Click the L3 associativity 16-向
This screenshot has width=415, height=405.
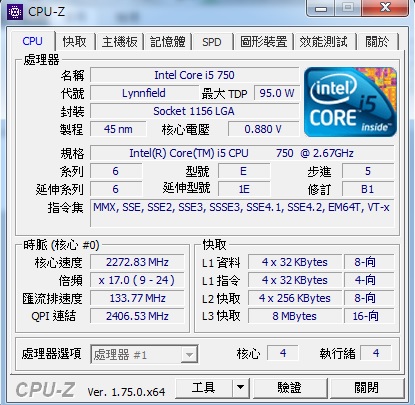coord(369,316)
